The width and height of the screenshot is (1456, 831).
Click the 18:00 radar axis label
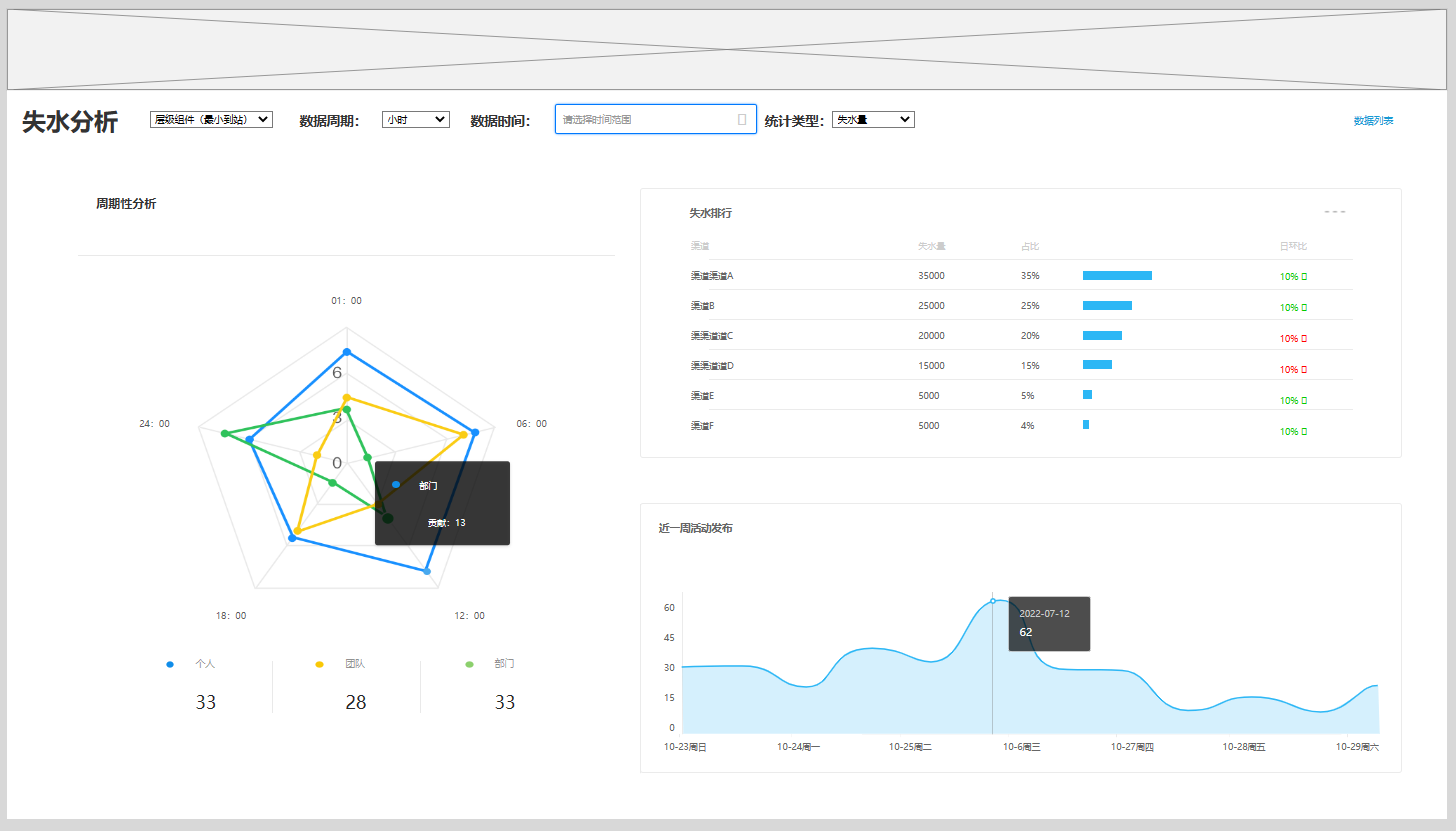pos(230,616)
